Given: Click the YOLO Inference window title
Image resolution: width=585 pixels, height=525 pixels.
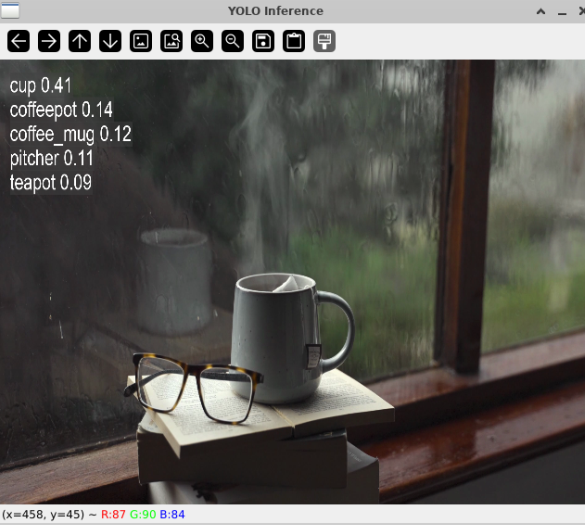Looking at the screenshot, I should pyautogui.click(x=276, y=11).
